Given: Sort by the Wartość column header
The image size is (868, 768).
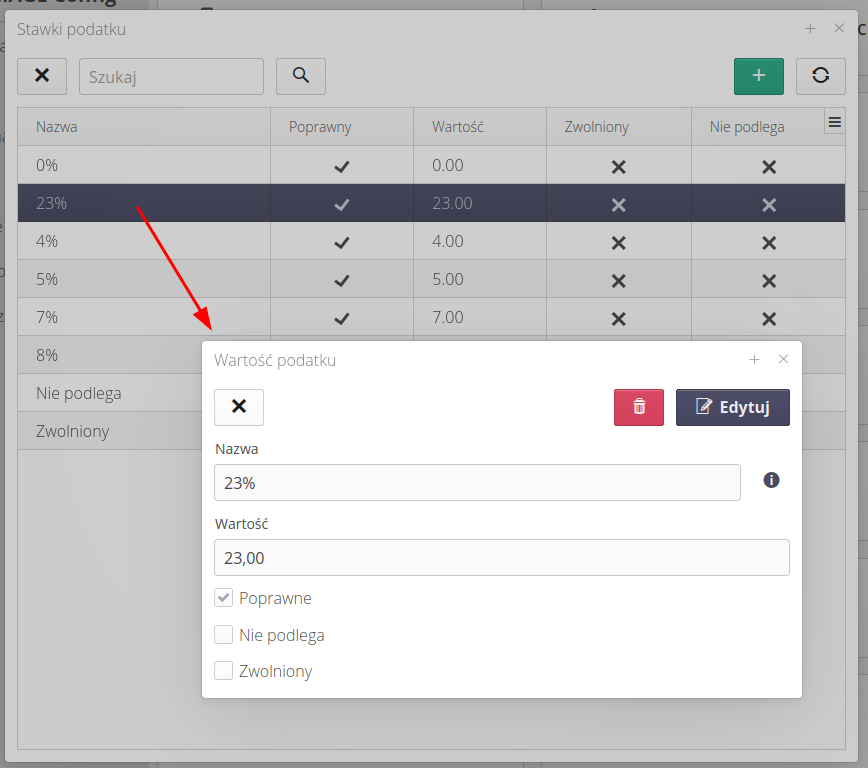Looking at the screenshot, I should click(x=458, y=127).
